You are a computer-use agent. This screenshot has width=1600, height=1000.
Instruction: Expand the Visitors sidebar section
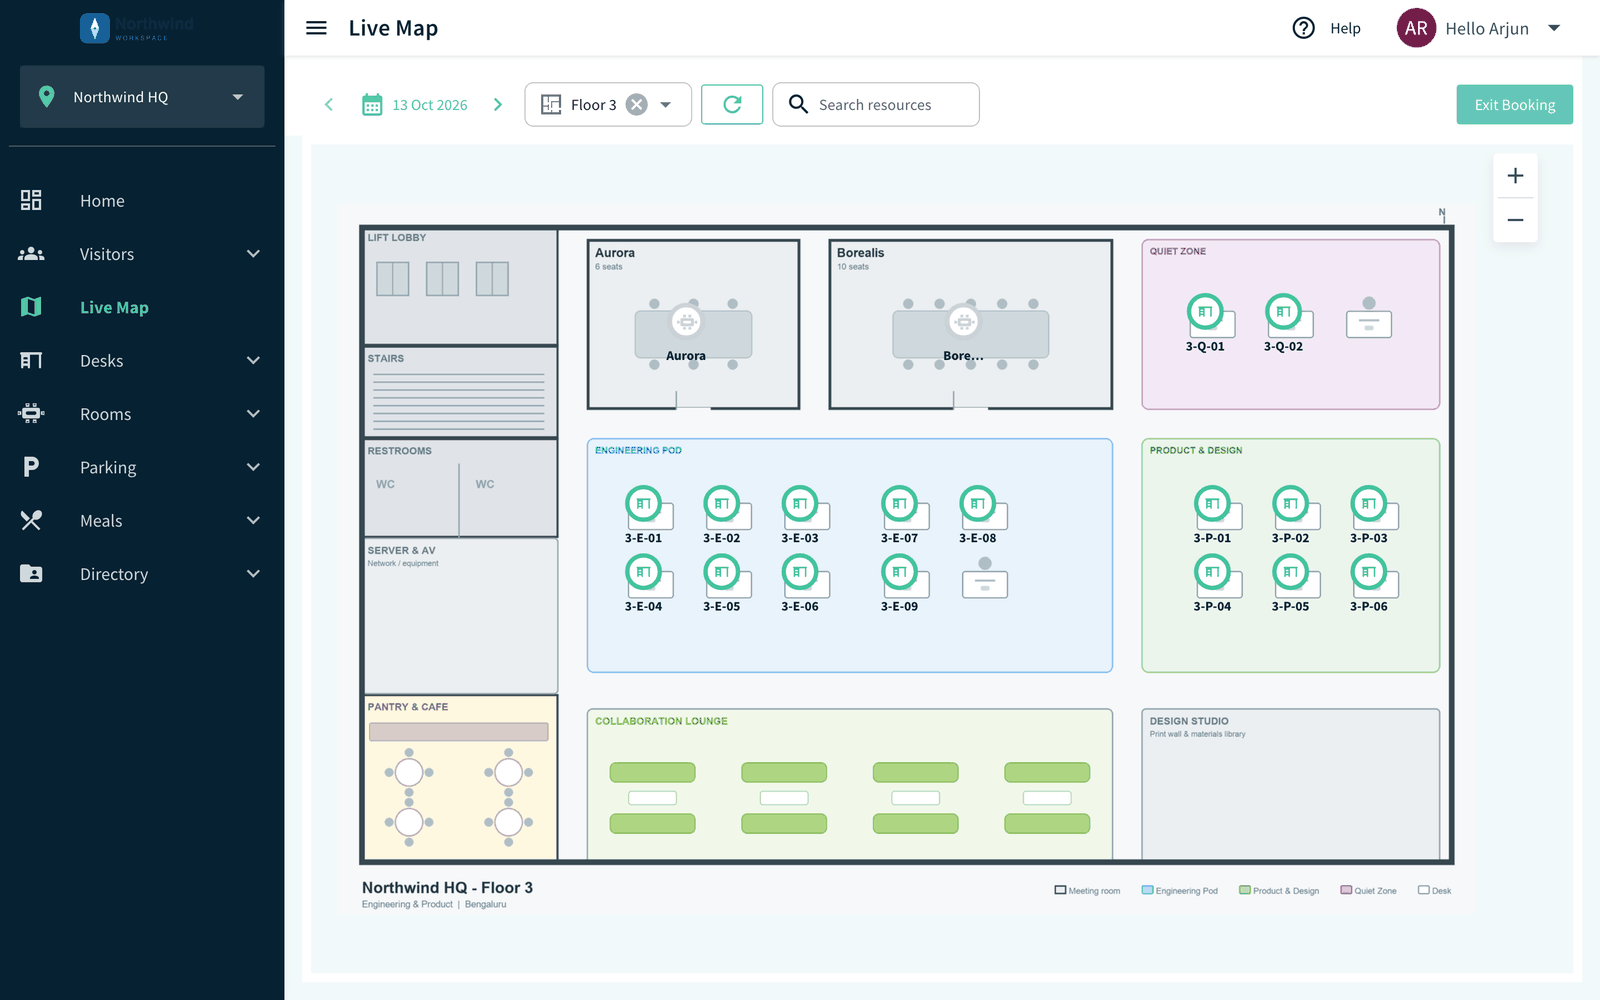[x=253, y=254]
